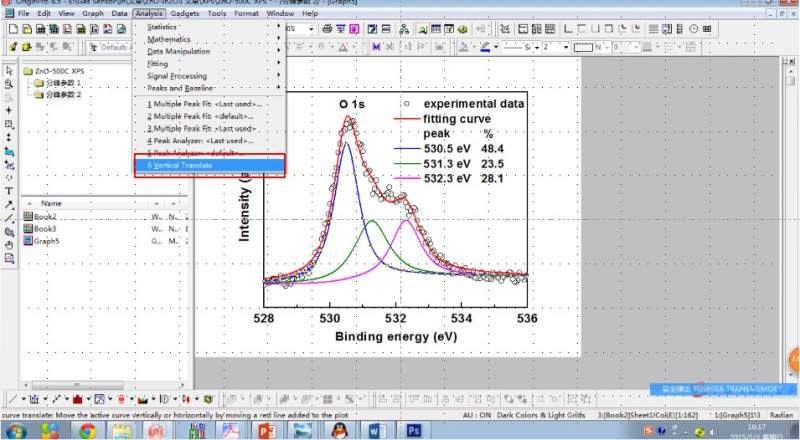Screen dimensions: 800x440
Task: Click the Print icon in toolbar
Action: (x=328, y=29)
